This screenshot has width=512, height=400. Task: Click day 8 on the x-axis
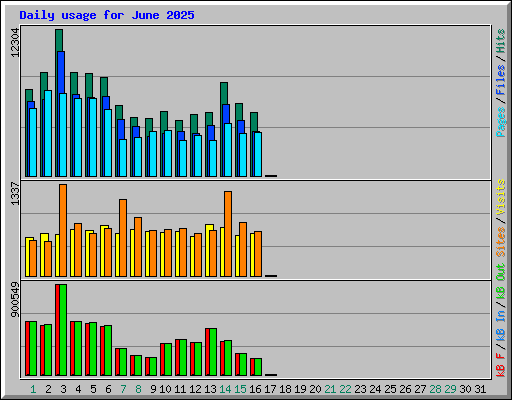138,389
